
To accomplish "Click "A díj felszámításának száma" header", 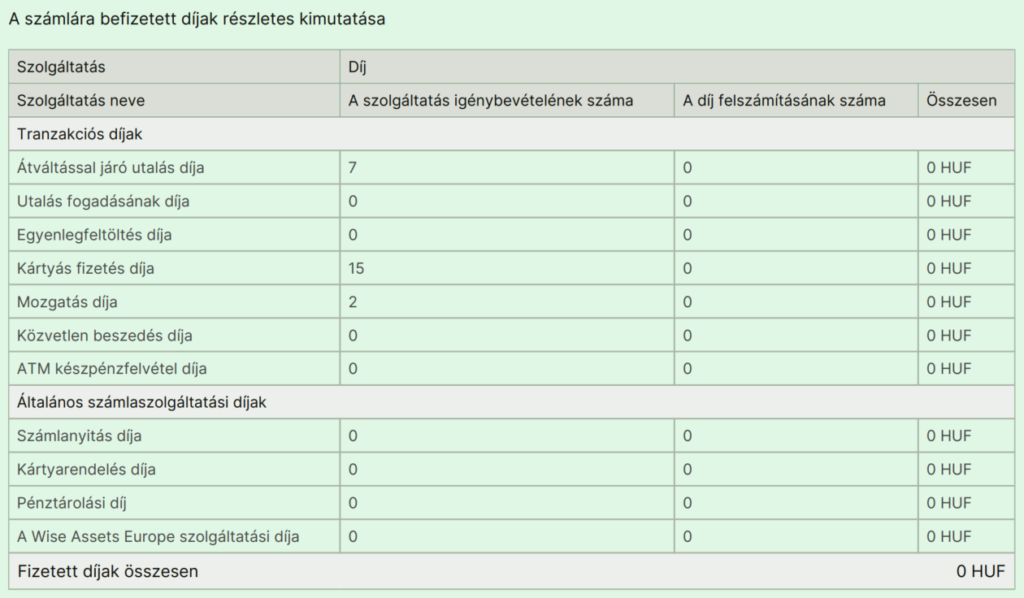I will coord(784,101).
